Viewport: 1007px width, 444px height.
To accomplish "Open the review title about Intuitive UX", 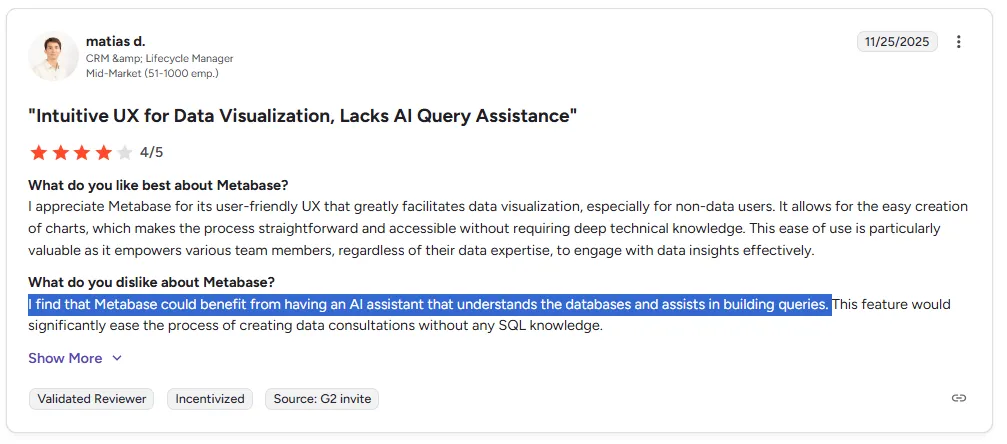I will [303, 116].
